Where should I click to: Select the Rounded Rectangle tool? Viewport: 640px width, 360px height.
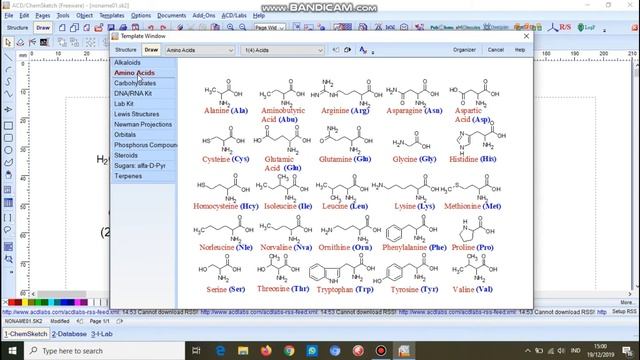click(8, 138)
